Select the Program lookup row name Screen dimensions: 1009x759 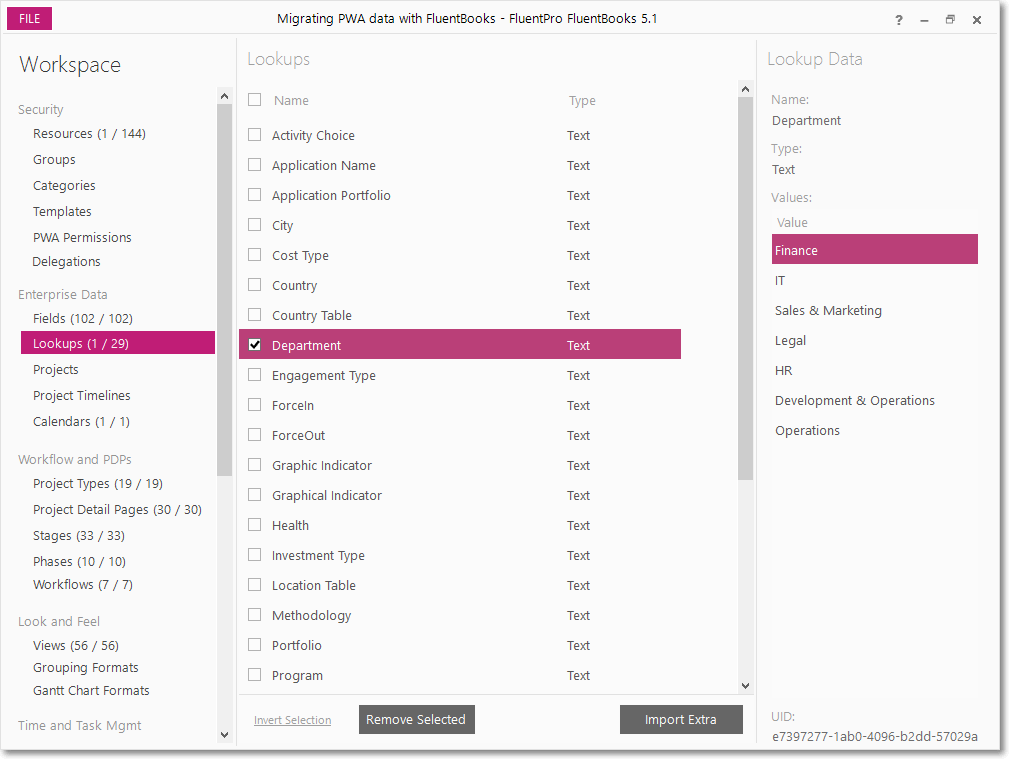point(297,676)
